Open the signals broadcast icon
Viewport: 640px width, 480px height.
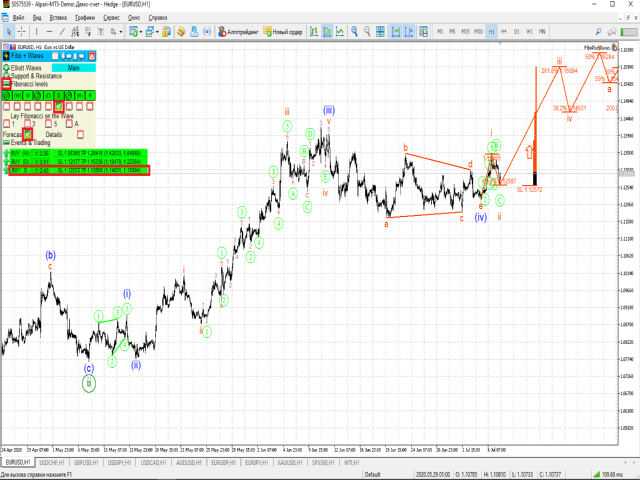pos(207,31)
